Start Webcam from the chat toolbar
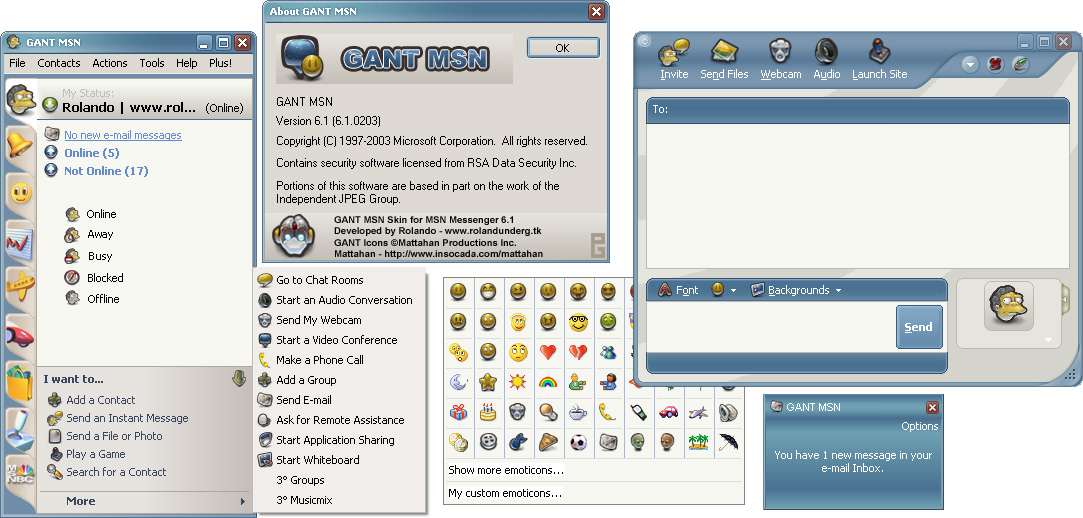The width and height of the screenshot is (1083, 518). pyautogui.click(x=780, y=52)
